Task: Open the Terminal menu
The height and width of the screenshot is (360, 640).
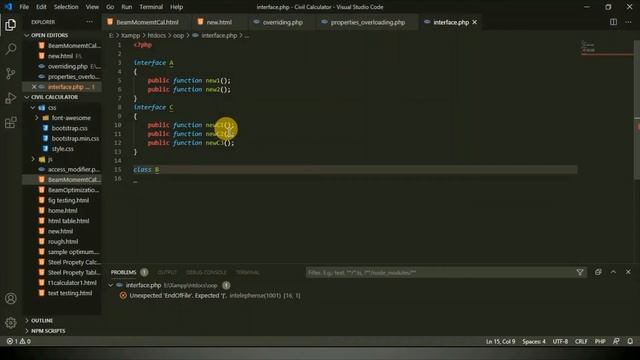Action: coord(151,7)
